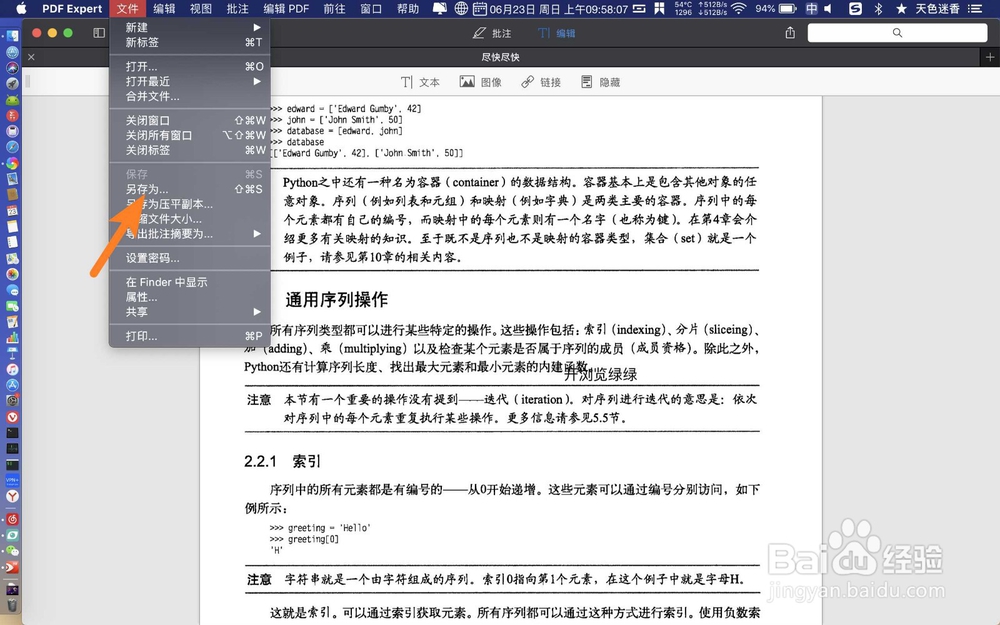The image size is (1000, 625).
Task: Choose 合并文件... menu item
Action: [x=189, y=96]
